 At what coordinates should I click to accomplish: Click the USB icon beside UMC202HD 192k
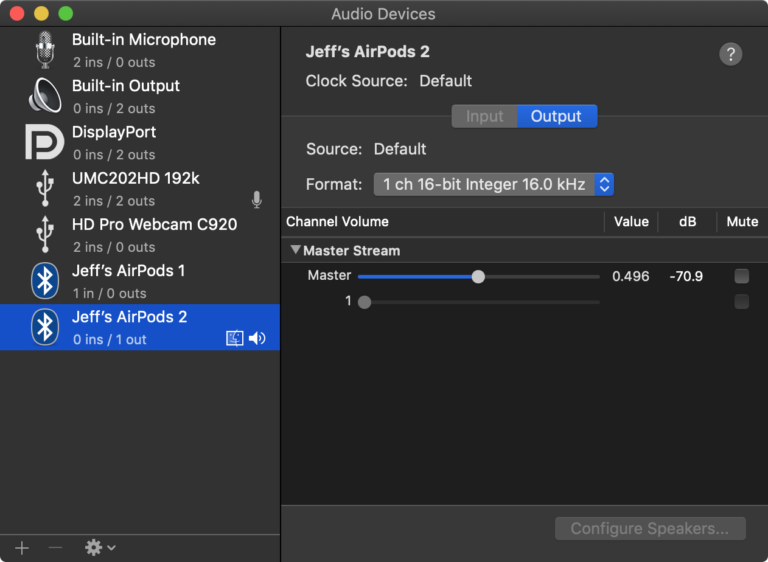pos(45,188)
